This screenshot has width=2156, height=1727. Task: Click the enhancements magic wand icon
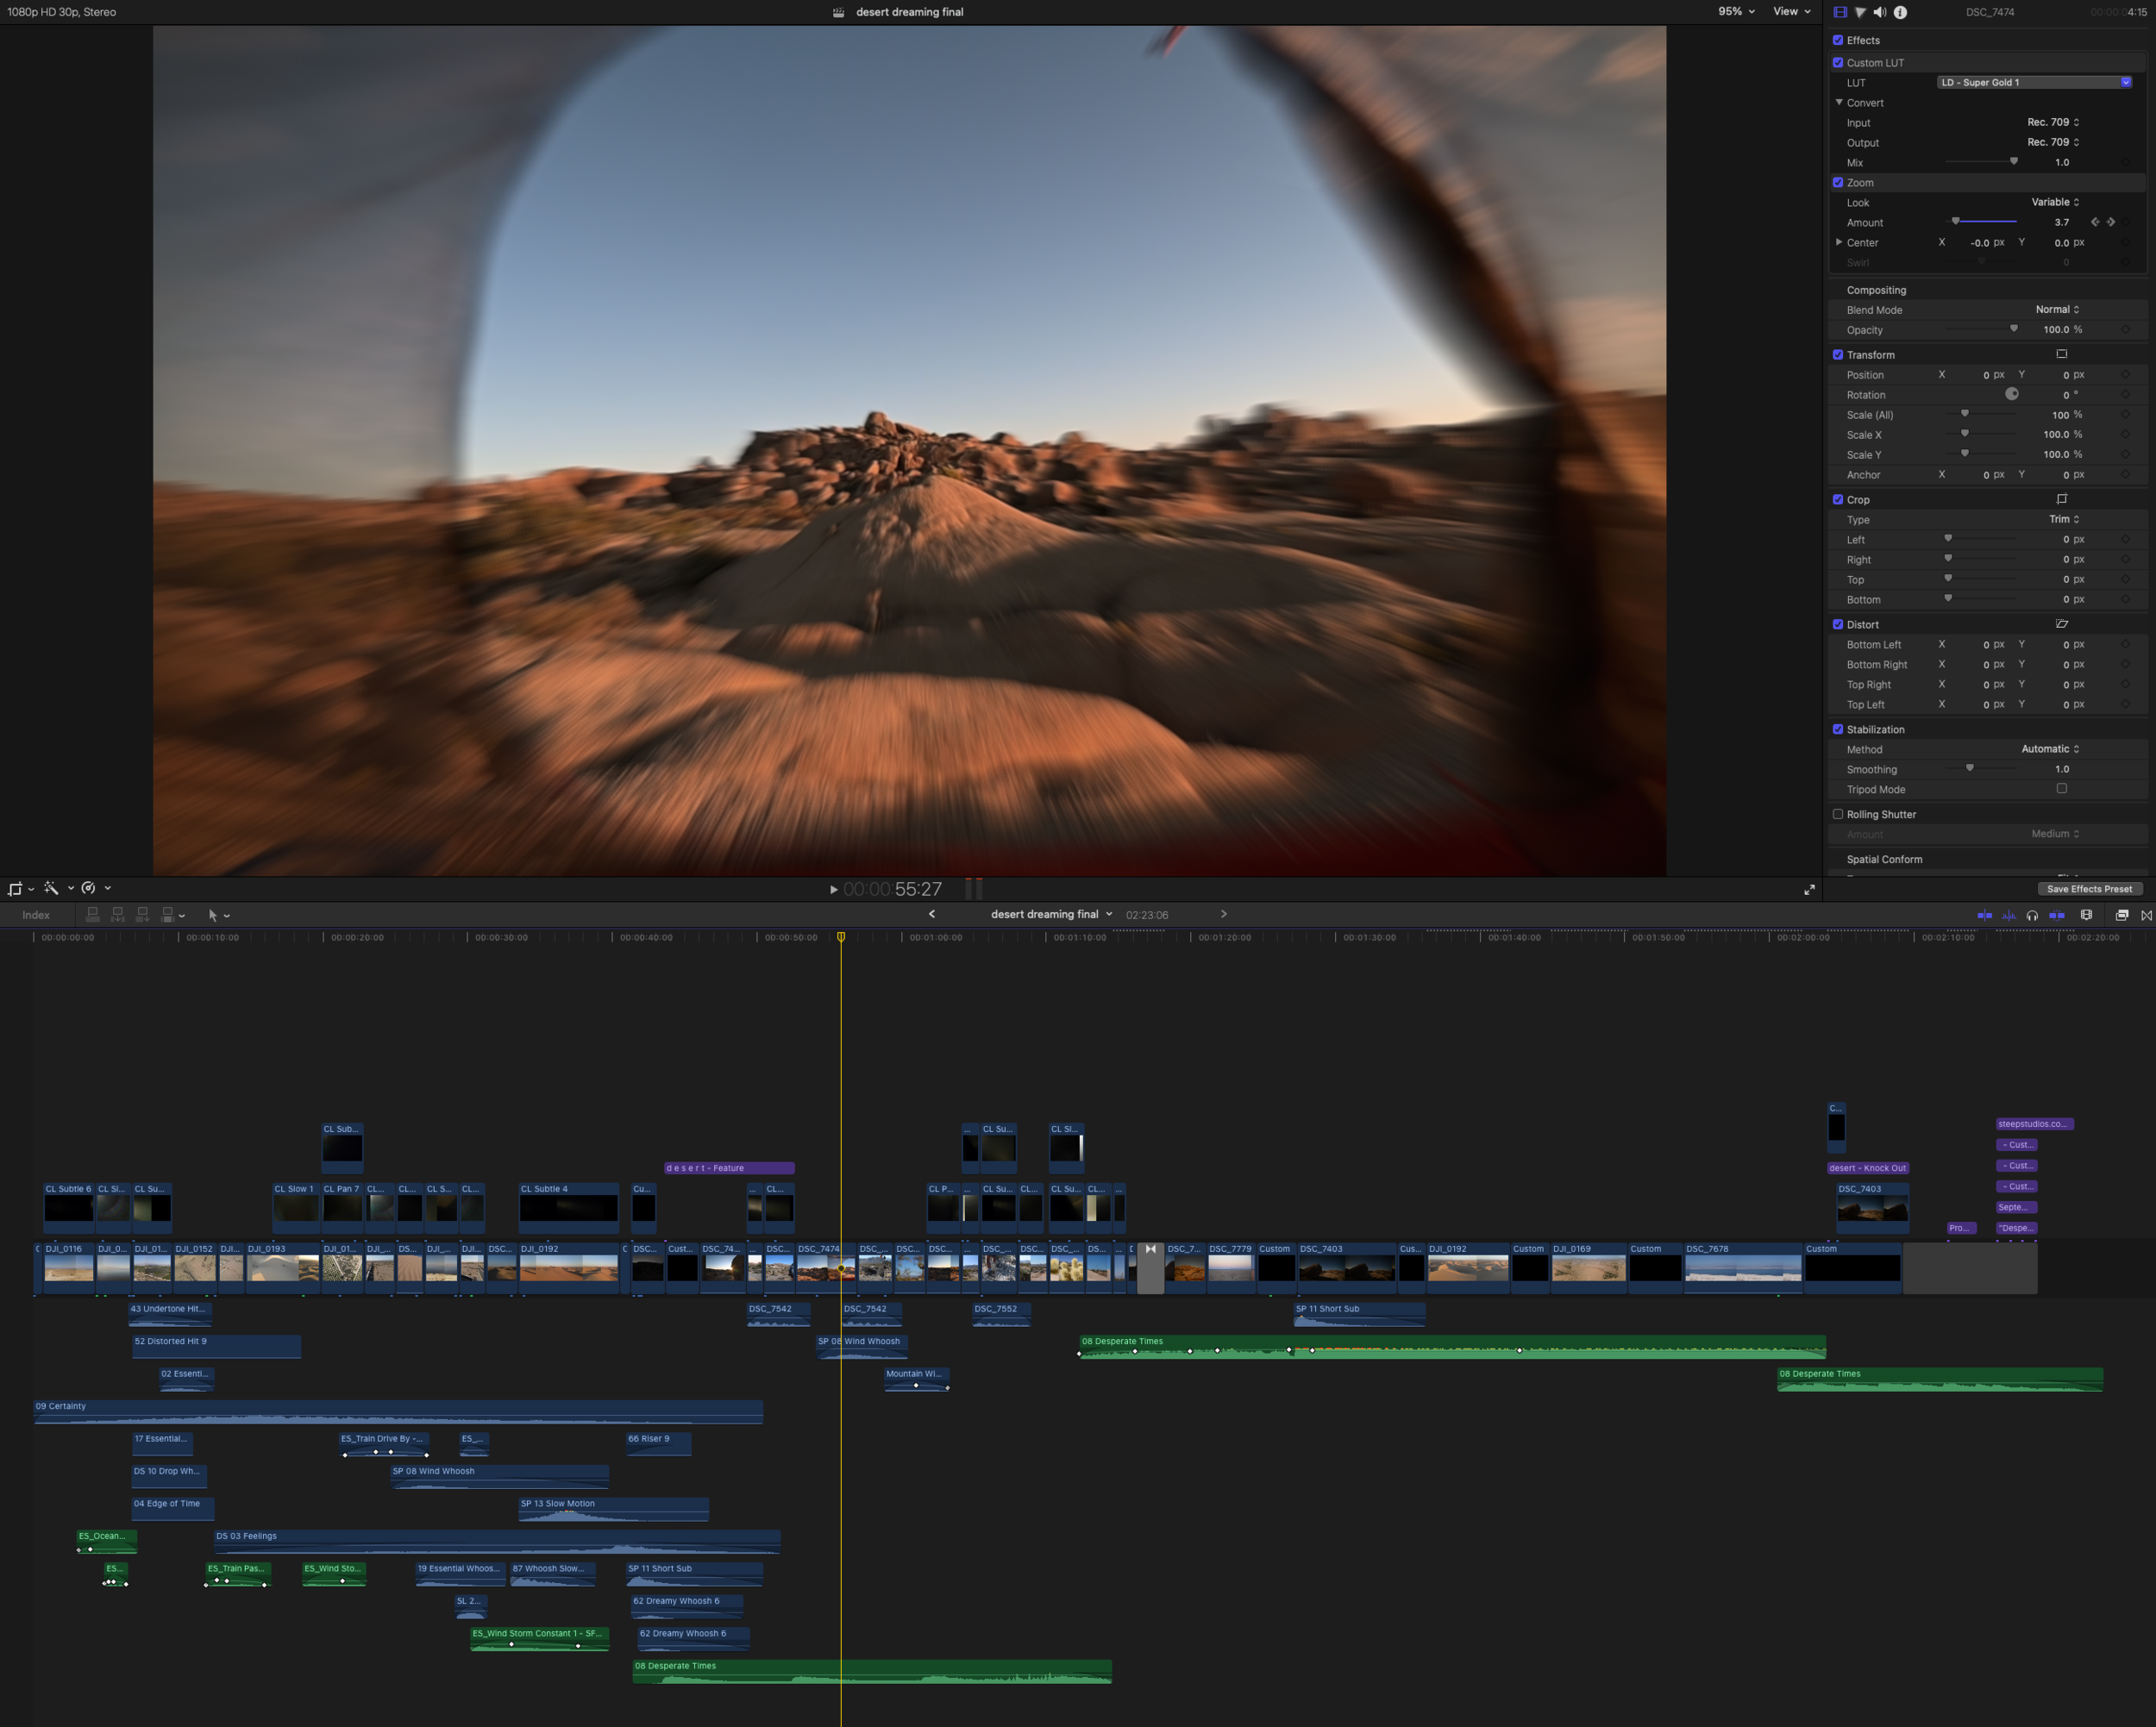(51, 888)
